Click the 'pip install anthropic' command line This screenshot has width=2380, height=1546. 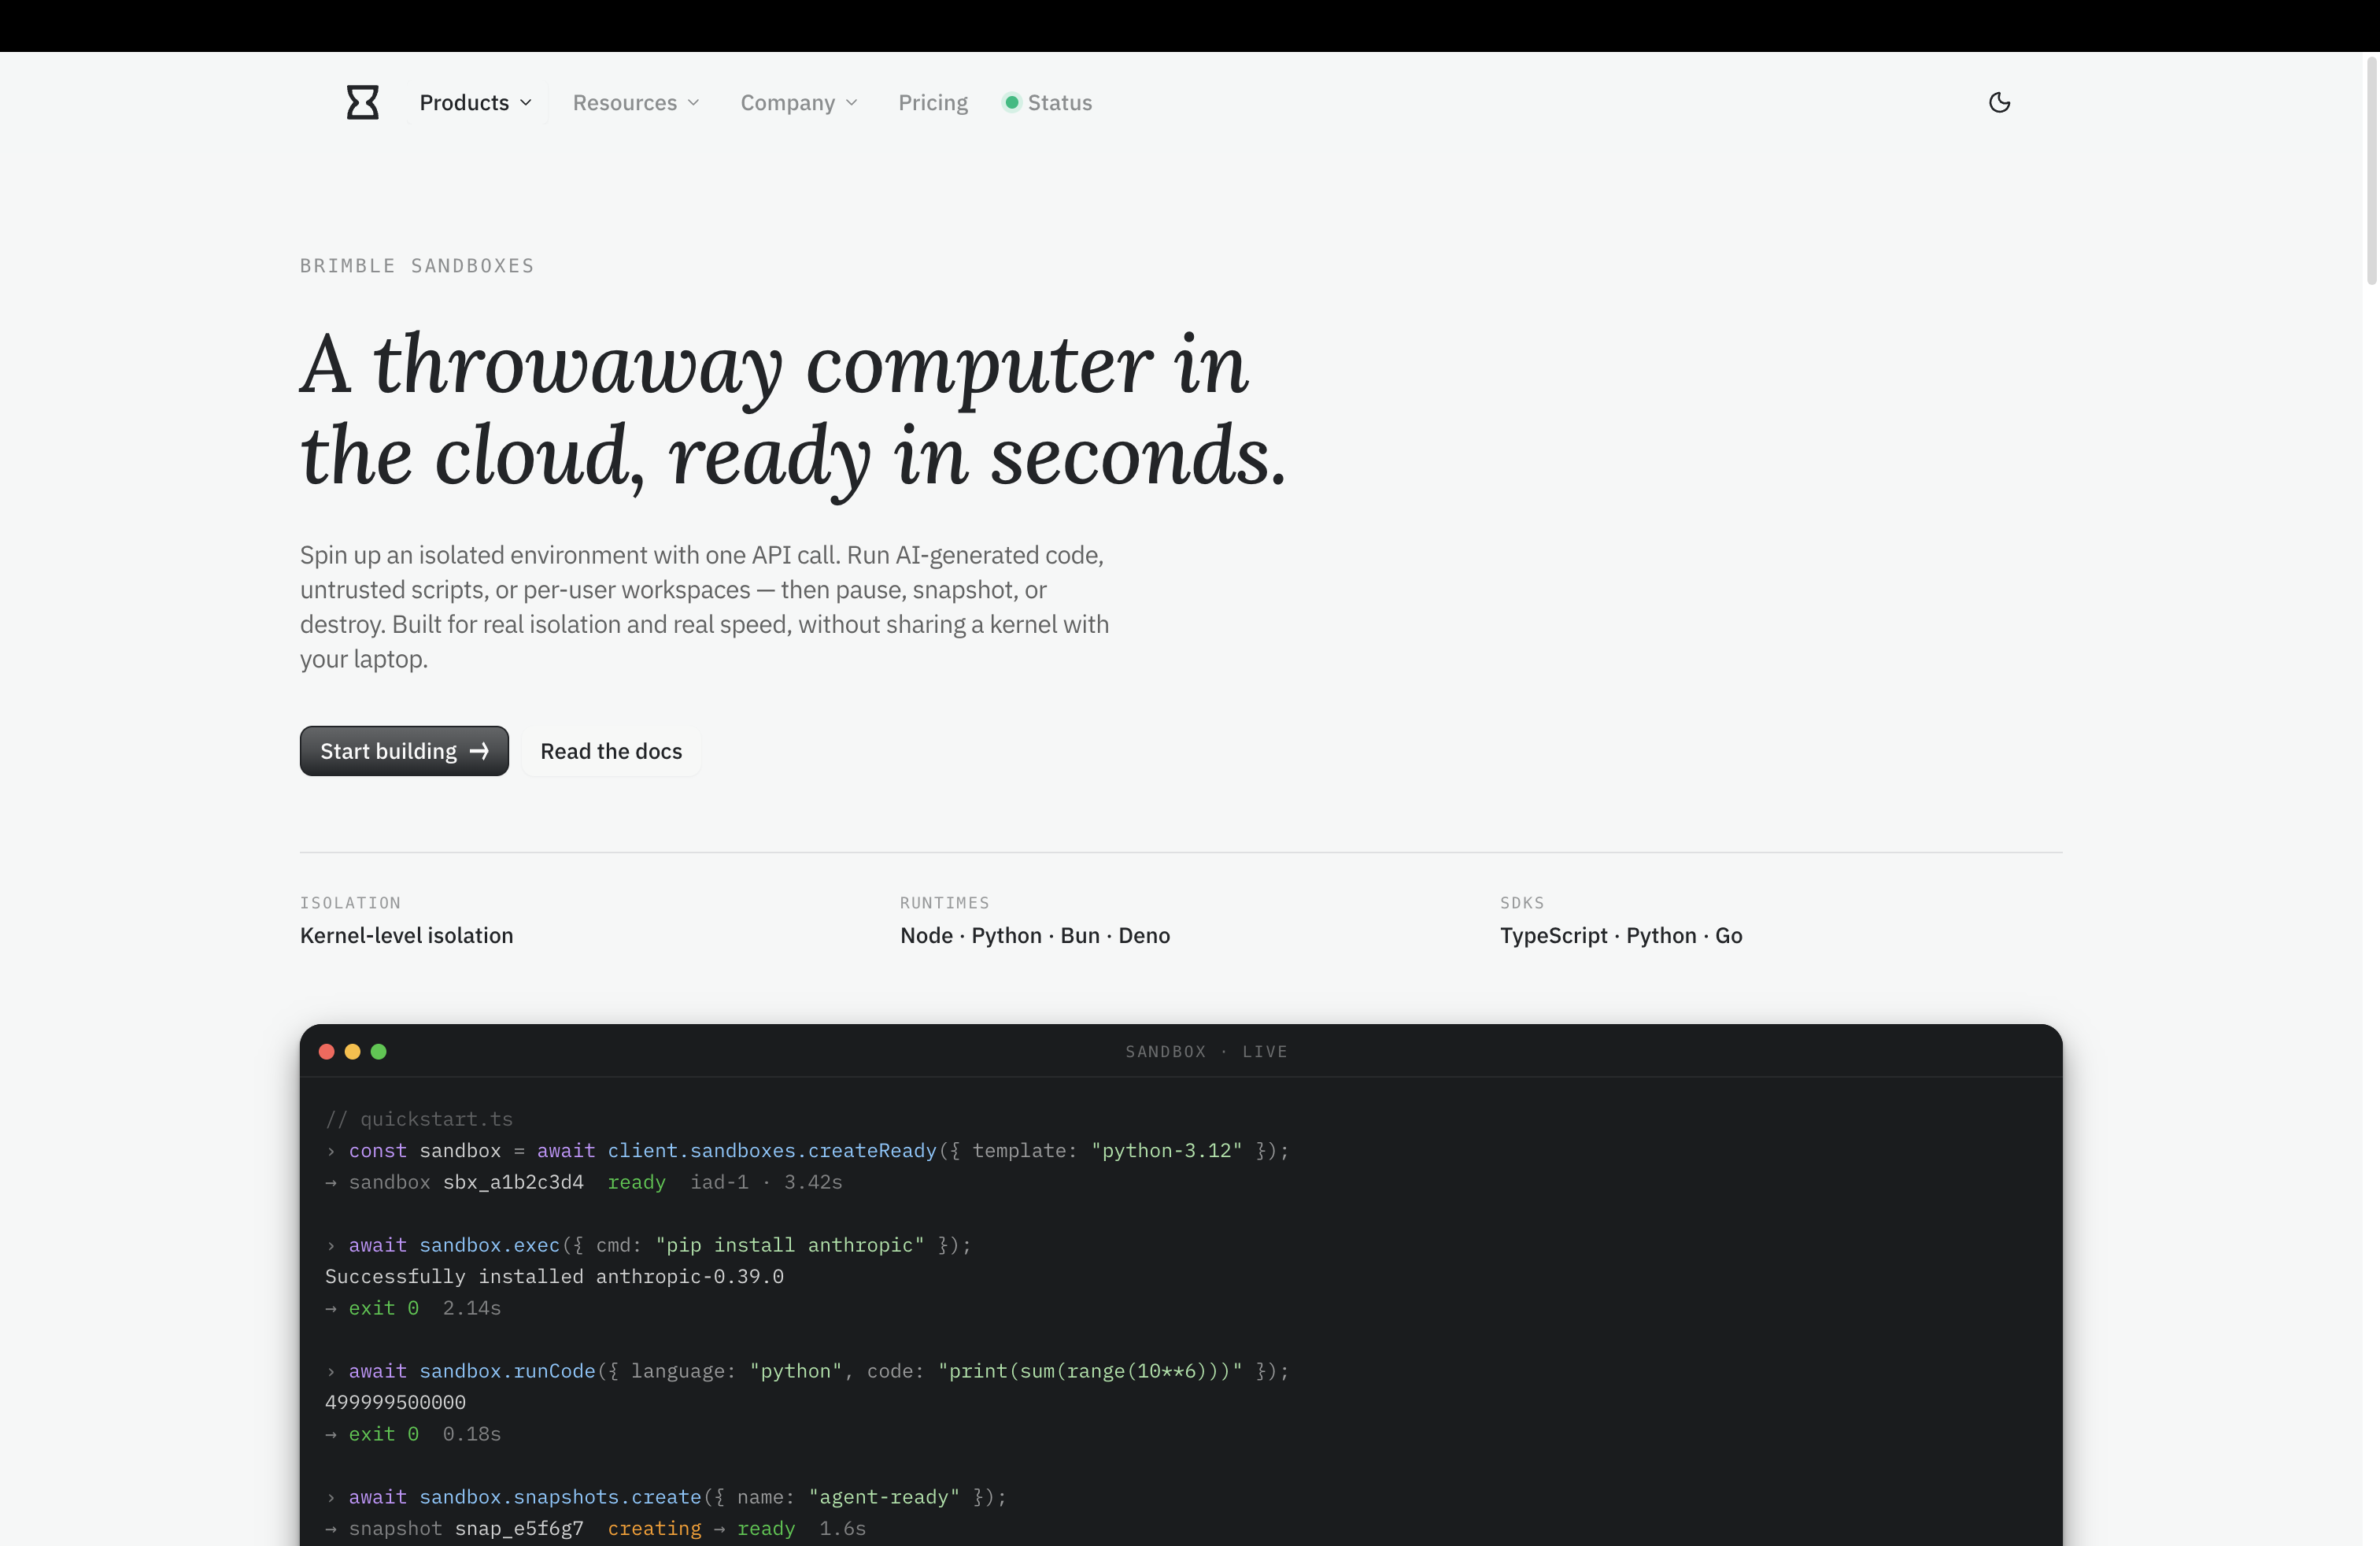(x=648, y=1245)
